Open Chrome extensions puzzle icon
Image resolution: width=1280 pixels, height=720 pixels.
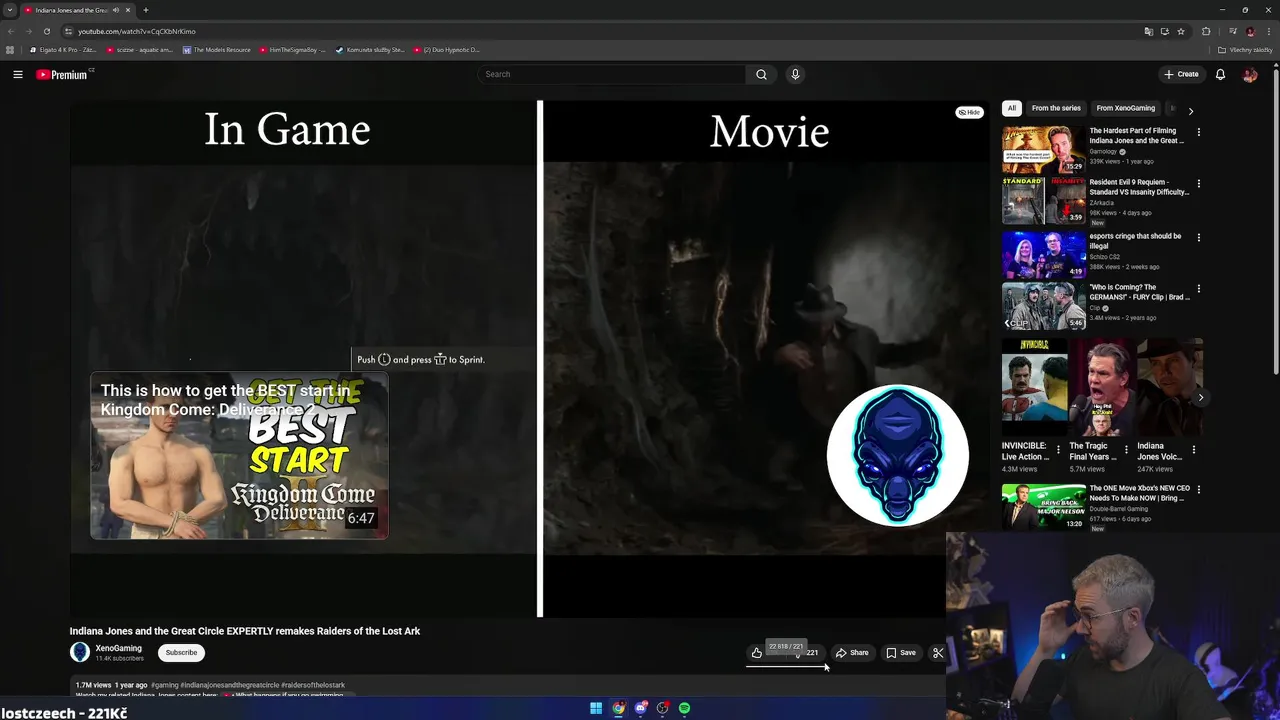click(1206, 31)
